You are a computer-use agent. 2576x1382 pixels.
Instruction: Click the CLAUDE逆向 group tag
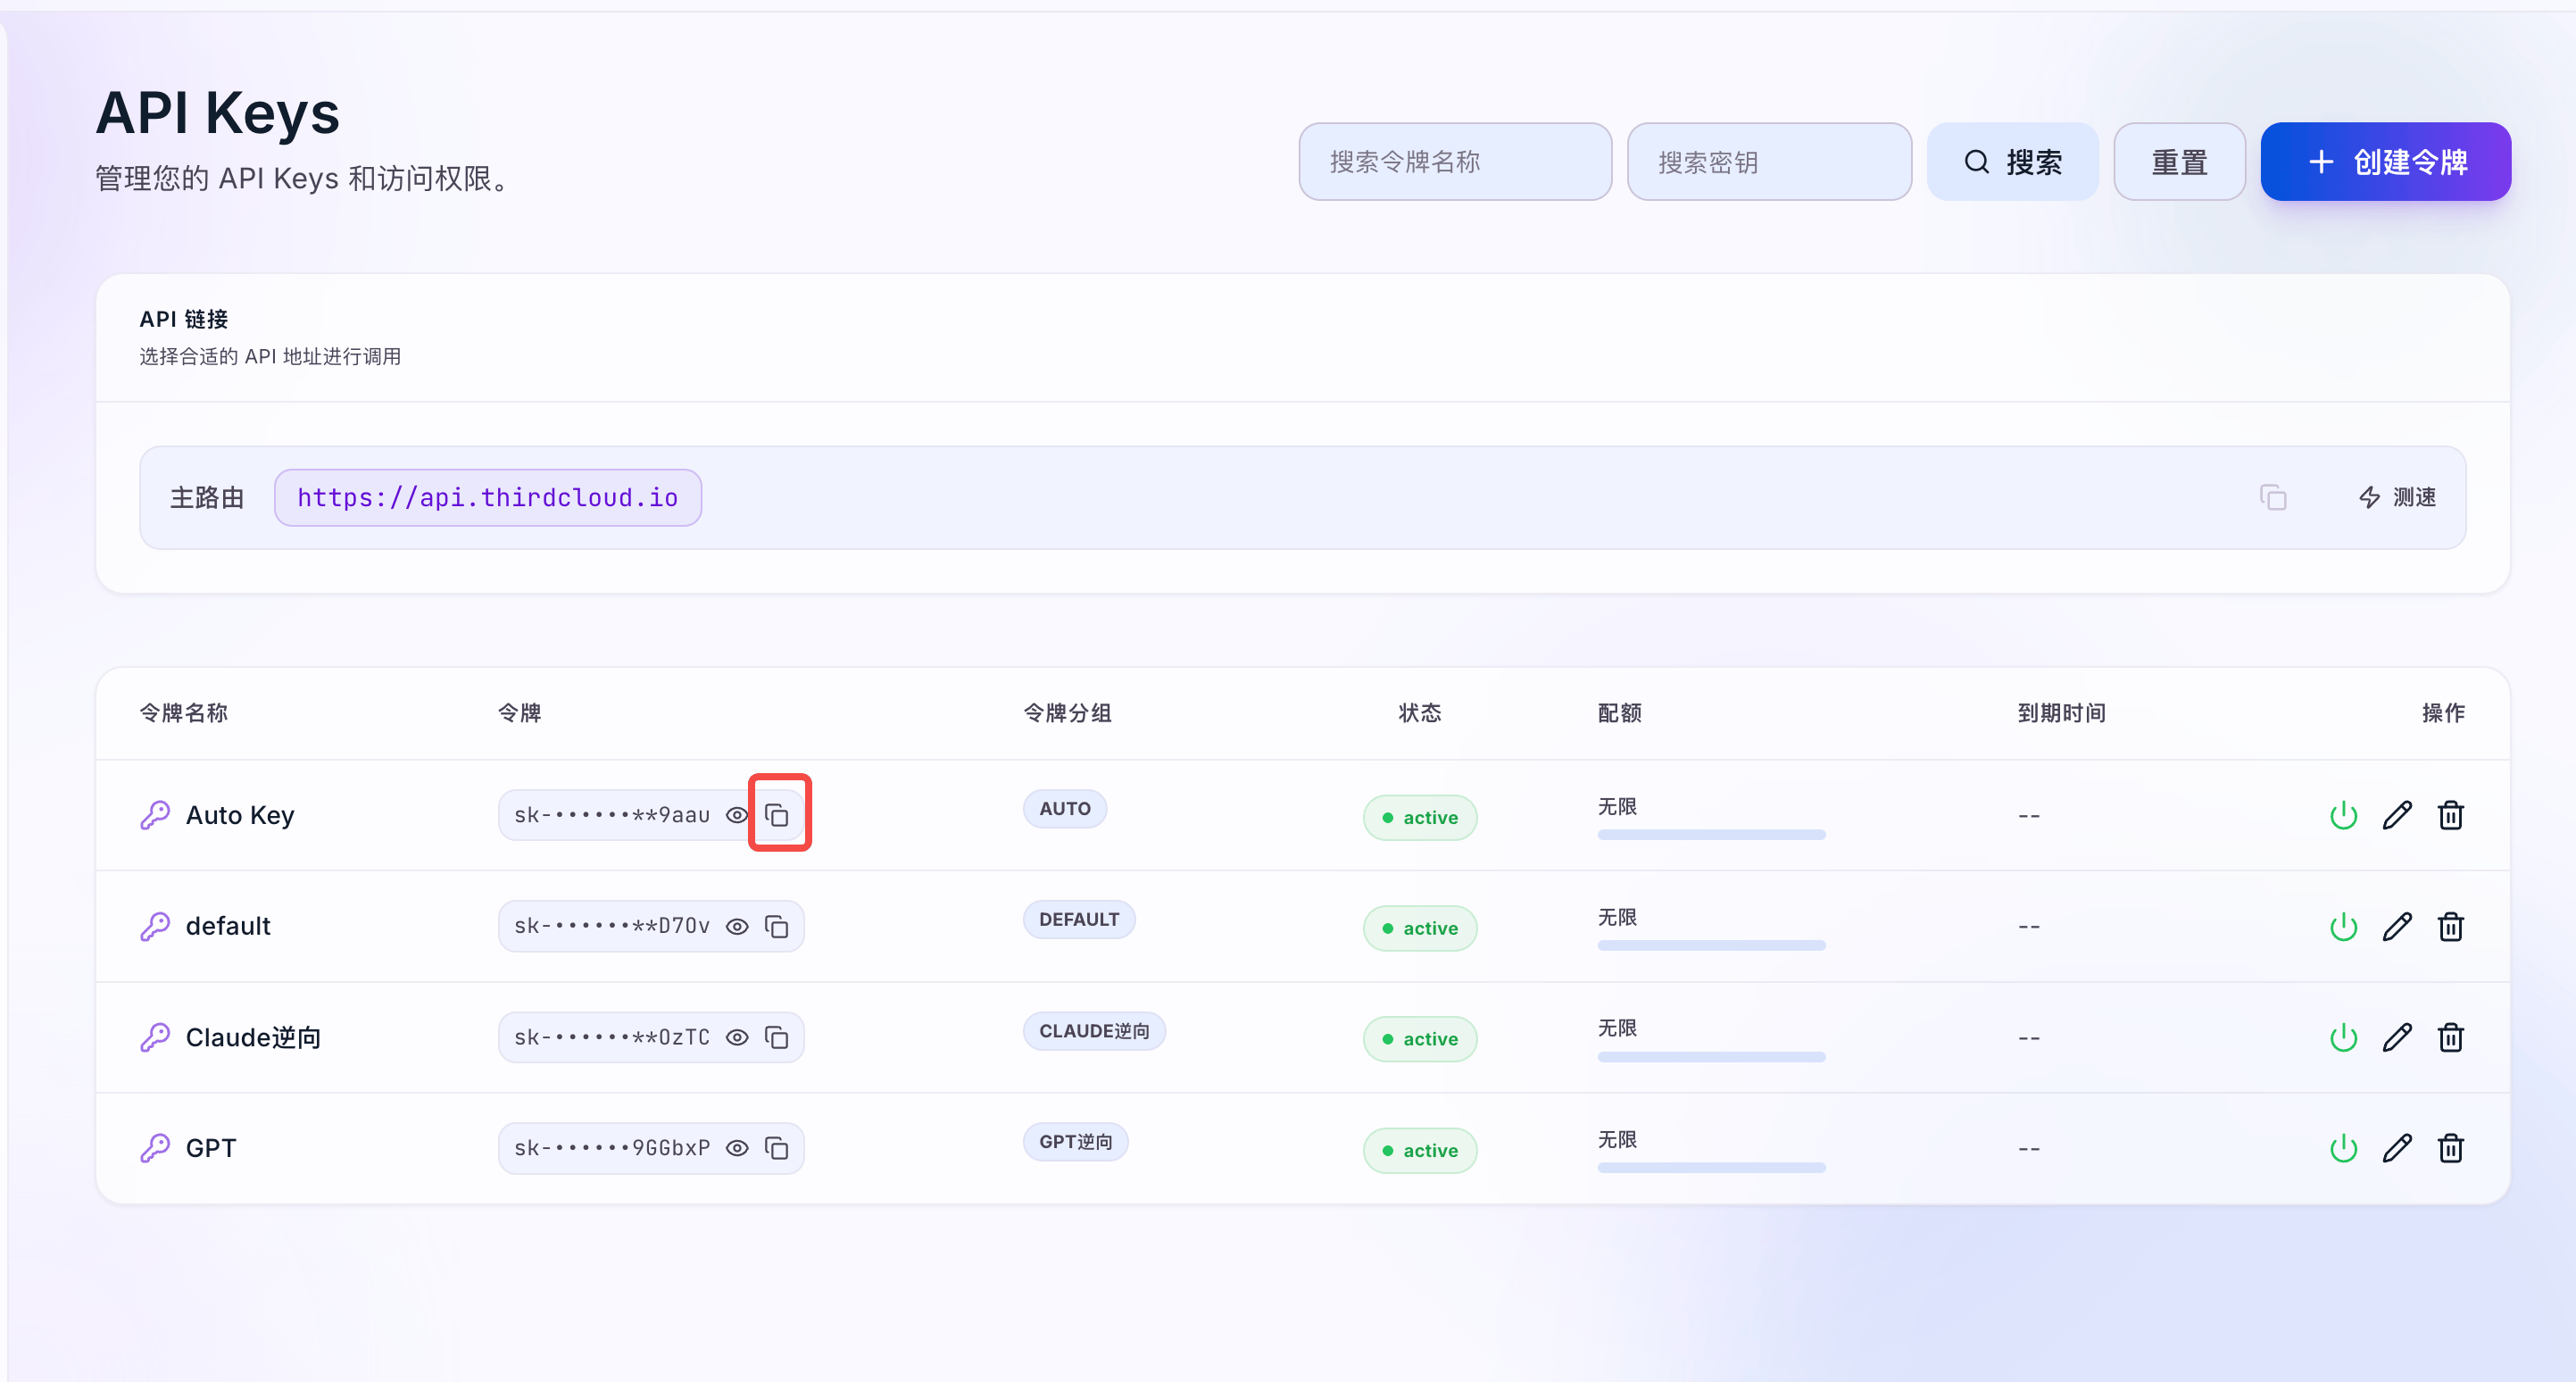point(1094,1031)
